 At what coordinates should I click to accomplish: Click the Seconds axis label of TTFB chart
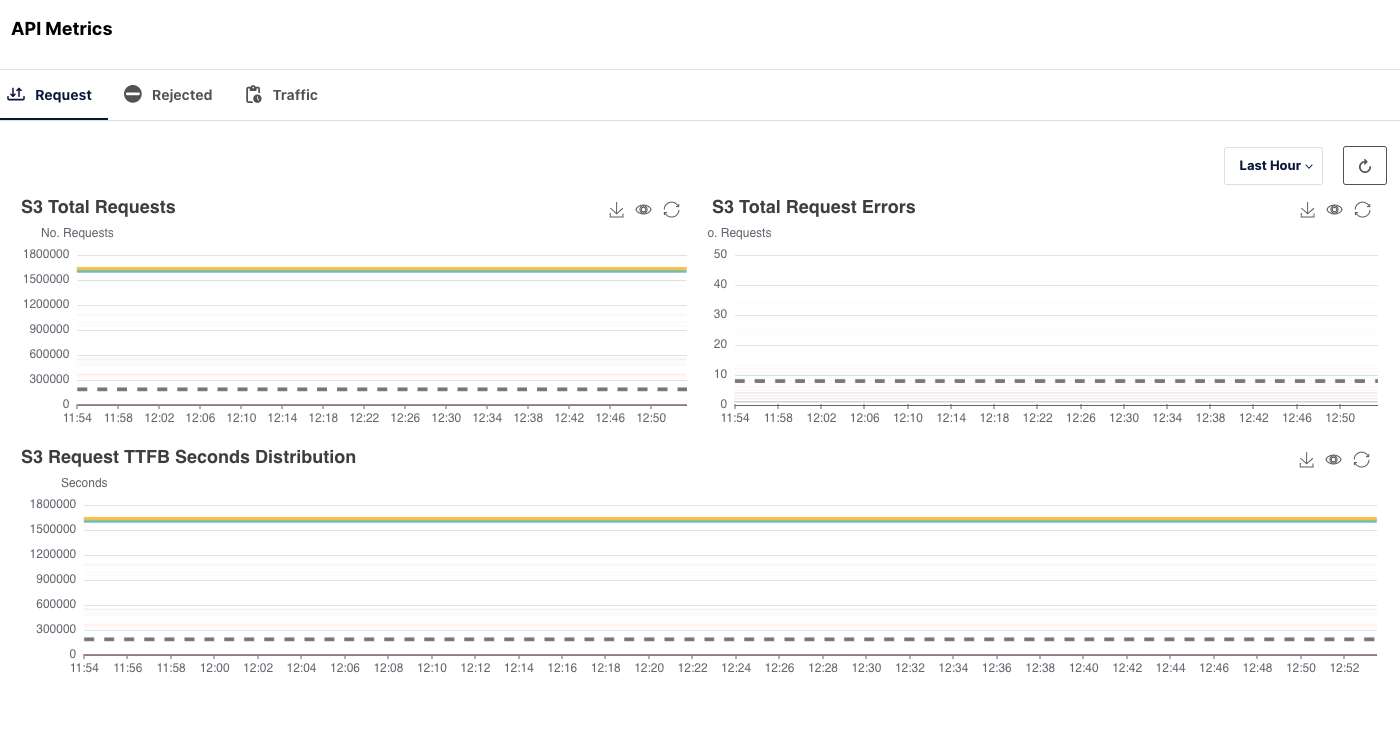(84, 483)
